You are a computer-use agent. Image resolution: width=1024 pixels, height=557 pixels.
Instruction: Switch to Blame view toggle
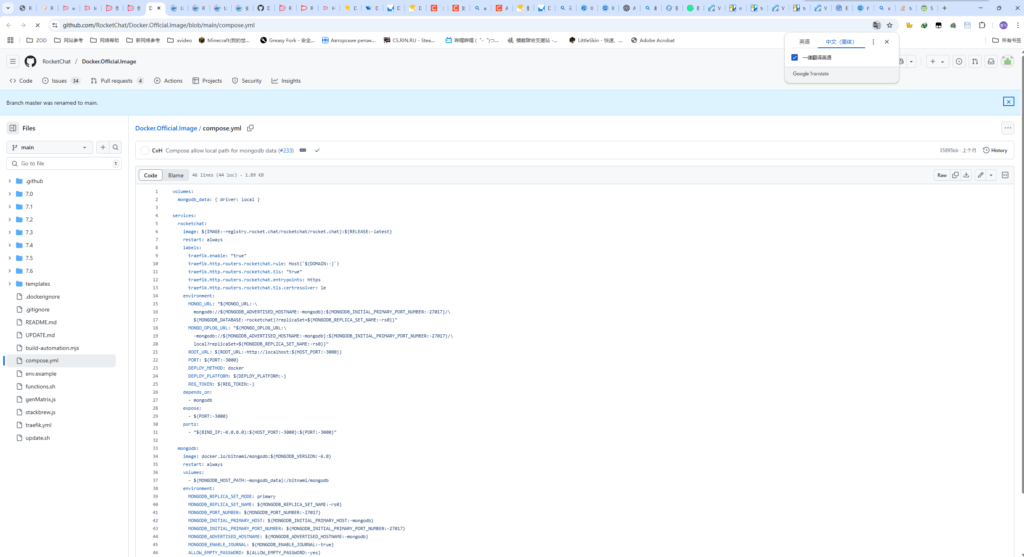coord(176,175)
